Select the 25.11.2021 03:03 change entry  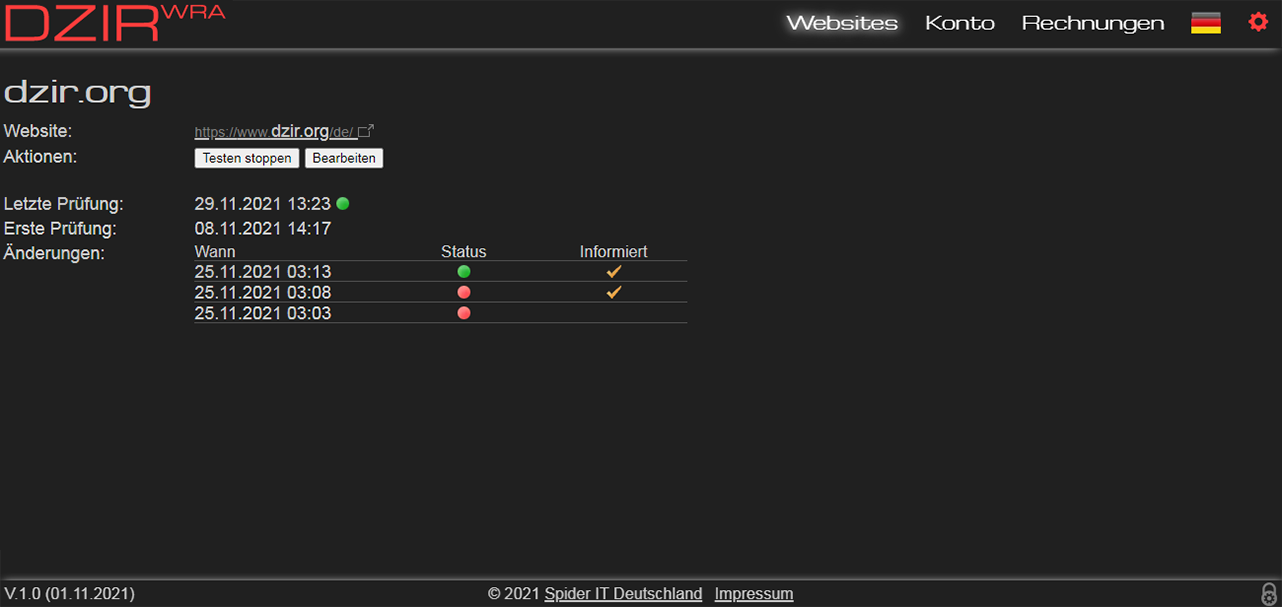coord(441,313)
